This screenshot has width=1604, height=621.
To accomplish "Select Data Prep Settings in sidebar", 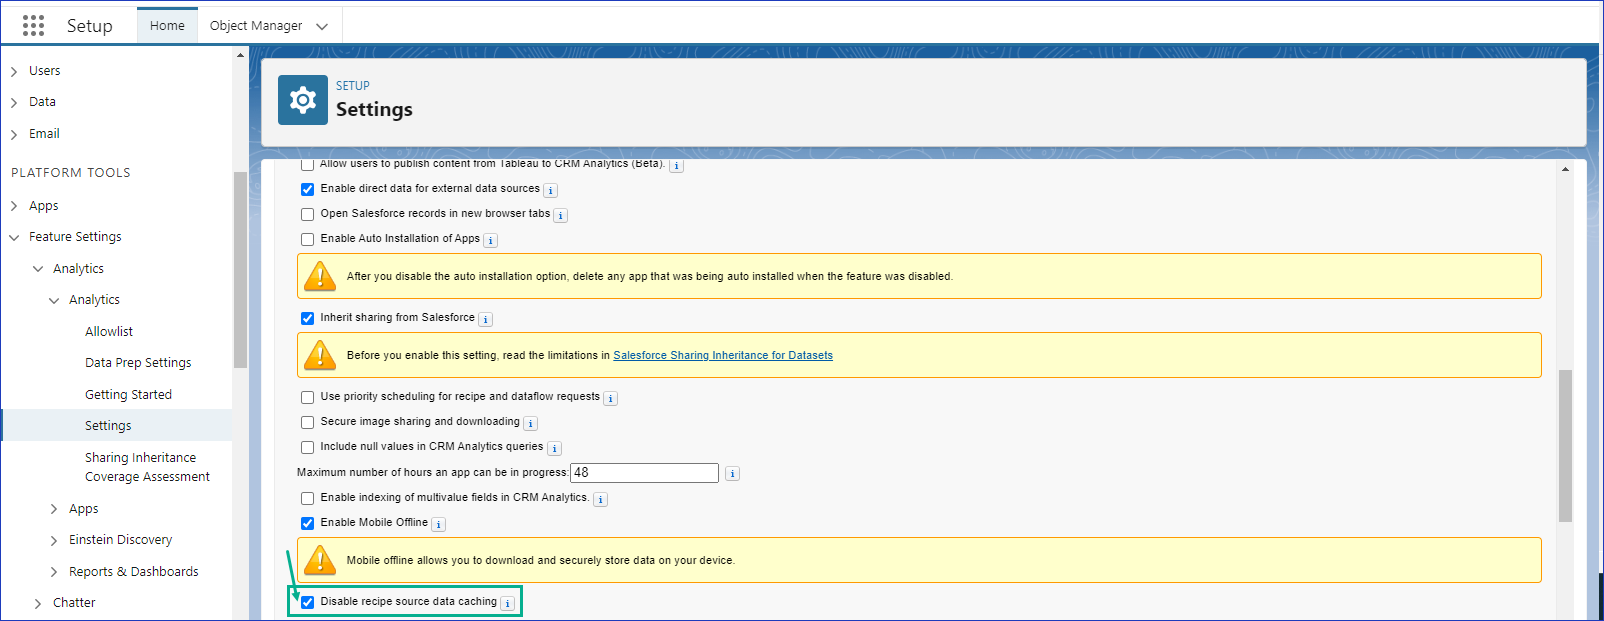I will click(138, 363).
